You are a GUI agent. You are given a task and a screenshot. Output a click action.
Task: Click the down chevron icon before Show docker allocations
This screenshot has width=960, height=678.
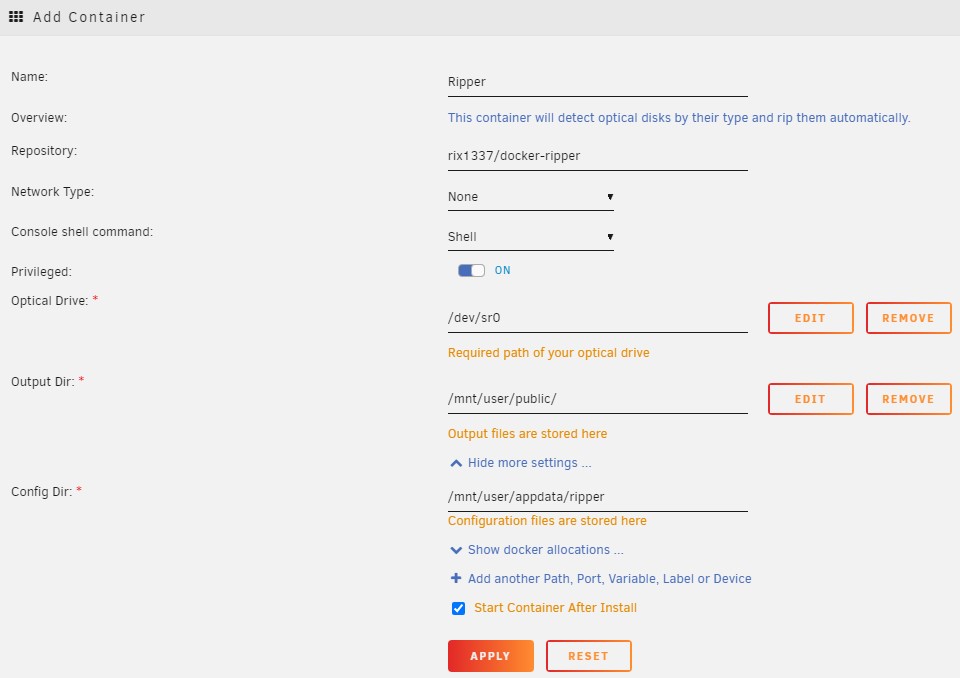(456, 550)
